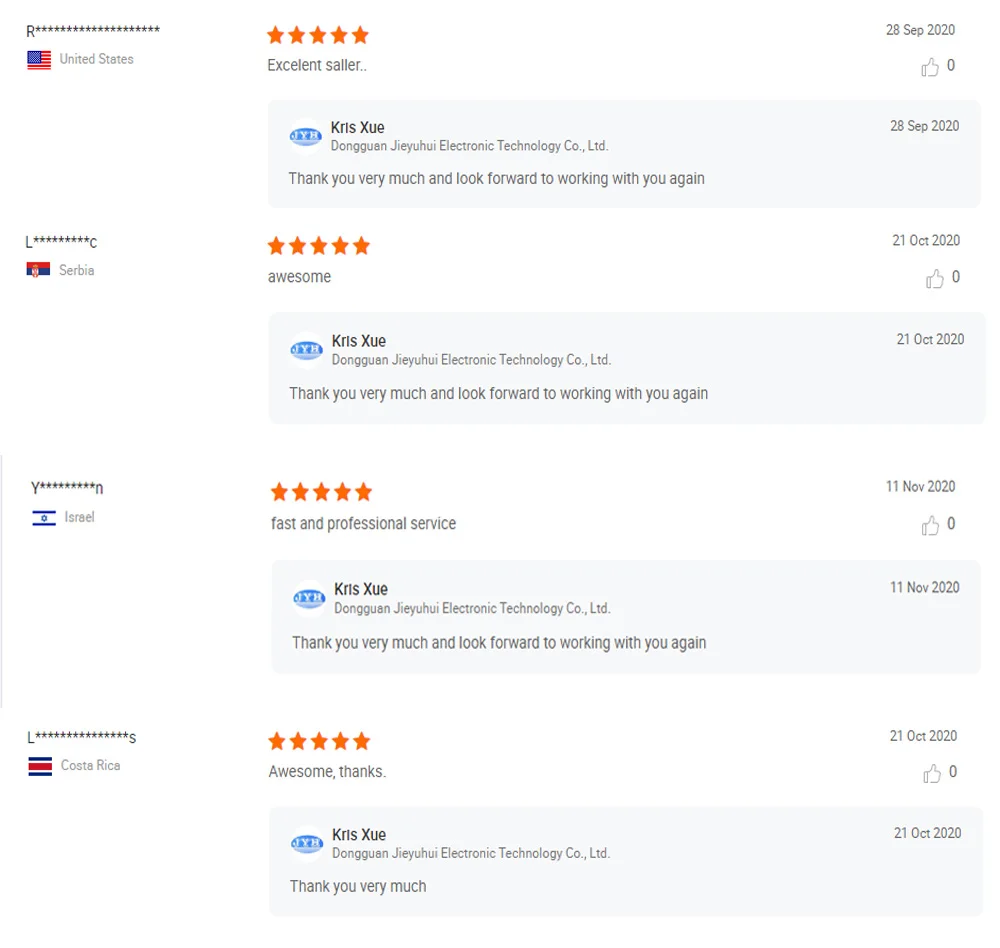Click reviewer name Y*********n from Israel
1000x948 pixels.
[67, 488]
